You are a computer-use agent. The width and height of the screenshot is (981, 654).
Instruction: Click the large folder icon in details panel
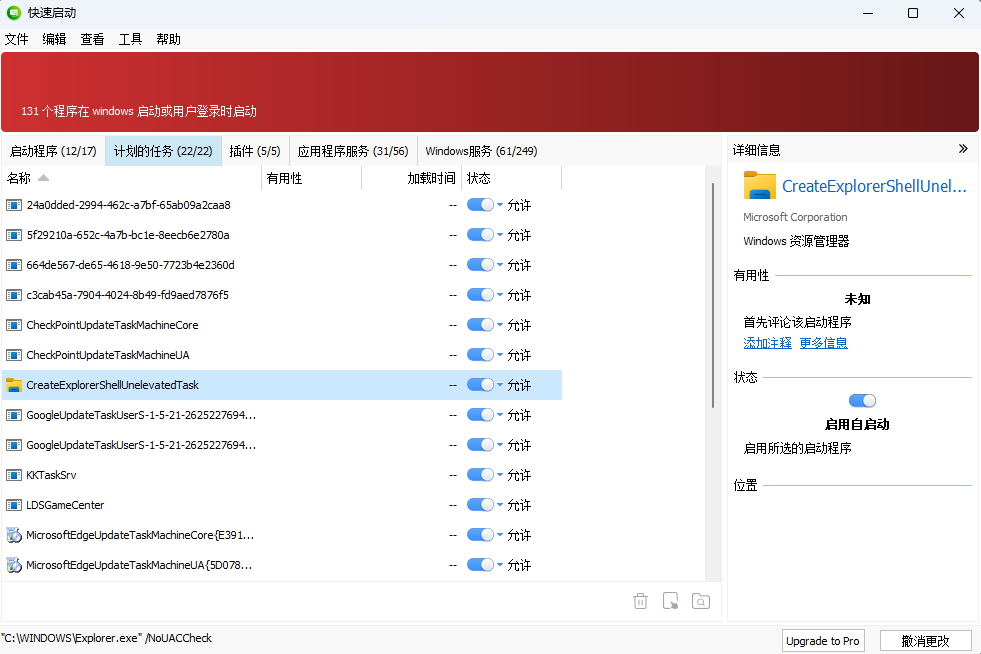pyautogui.click(x=760, y=186)
